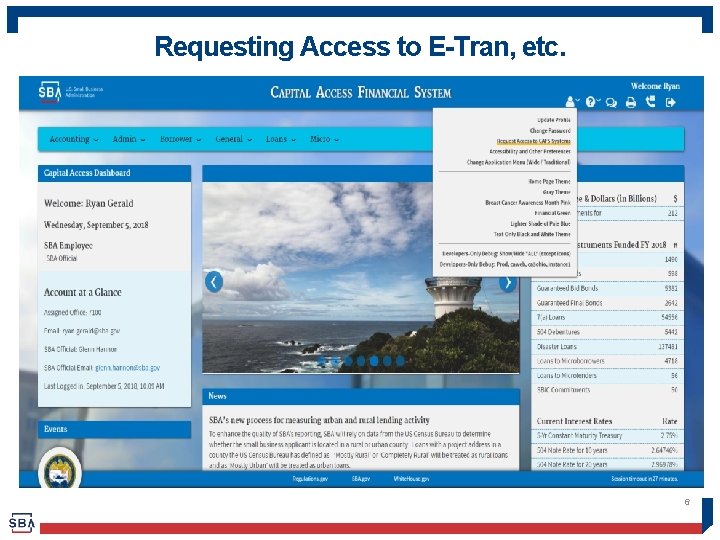
Task: Open urban and rural lending news headline
Action: (x=319, y=420)
